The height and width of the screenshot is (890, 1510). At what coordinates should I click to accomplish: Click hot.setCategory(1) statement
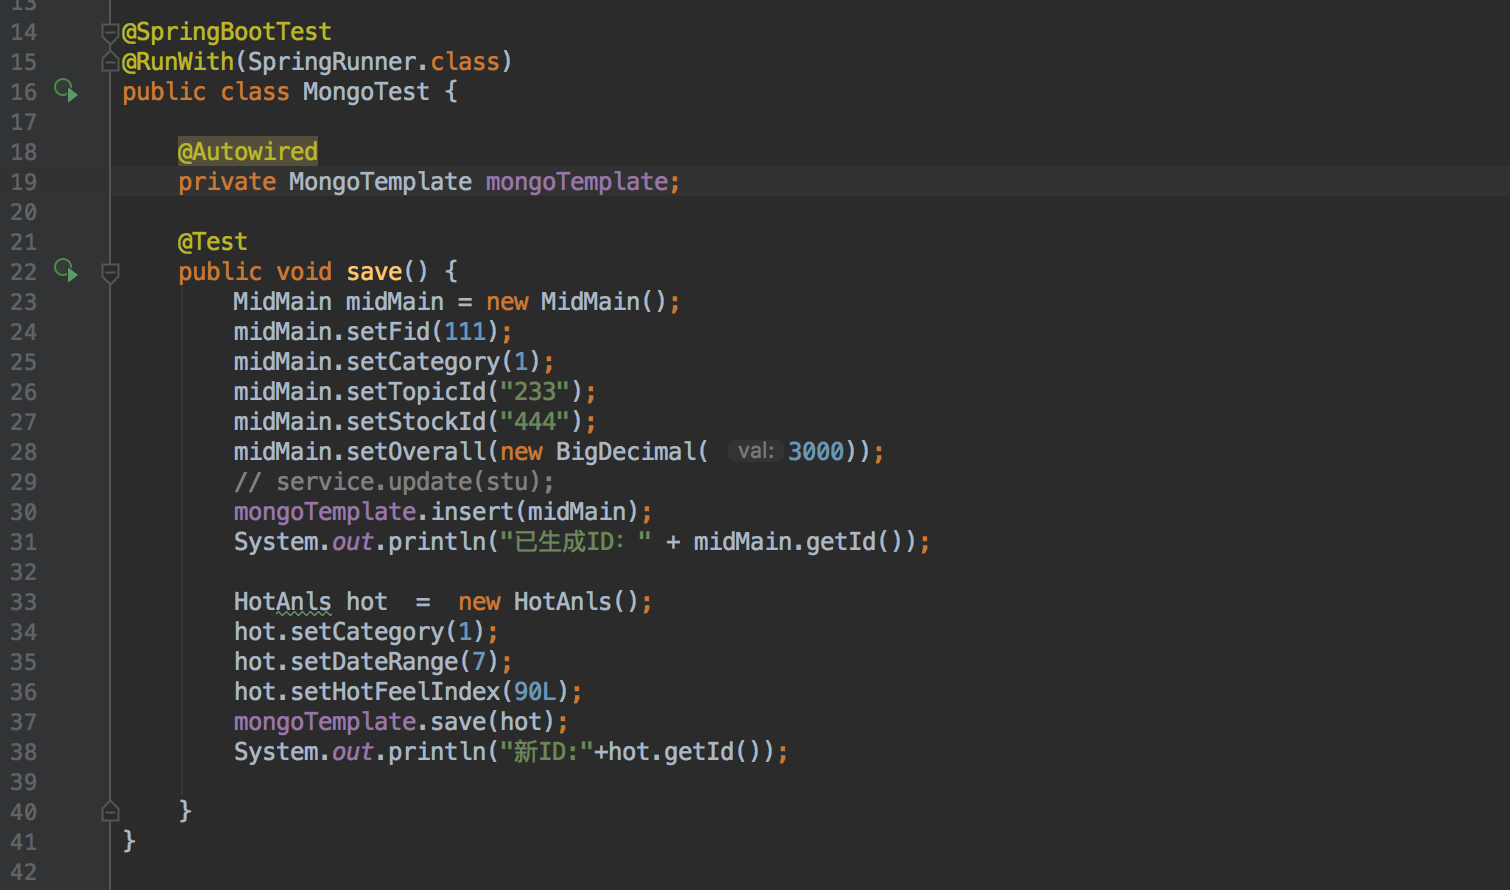tap(366, 632)
